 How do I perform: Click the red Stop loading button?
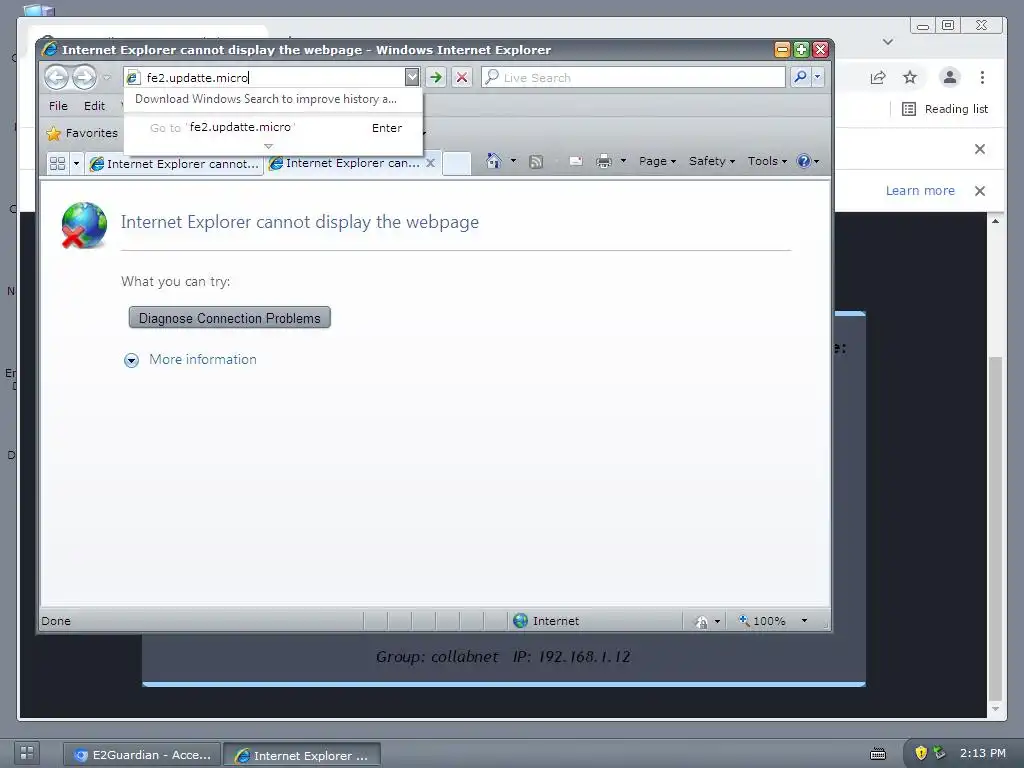tap(462, 78)
